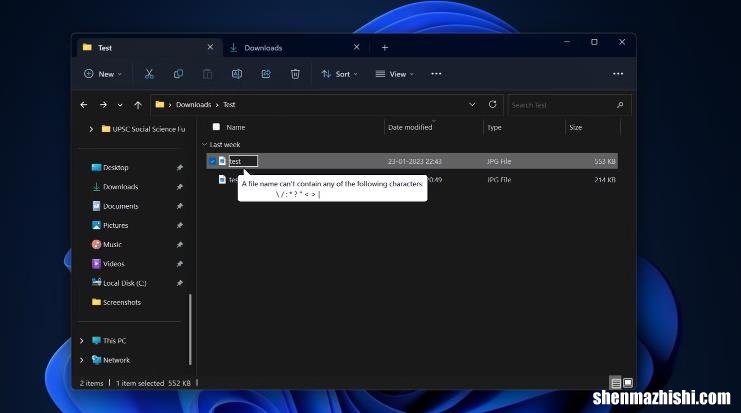This screenshot has height=413, width=741.
Task: Click the navigation pane scrollbar
Action: click(x=190, y=329)
